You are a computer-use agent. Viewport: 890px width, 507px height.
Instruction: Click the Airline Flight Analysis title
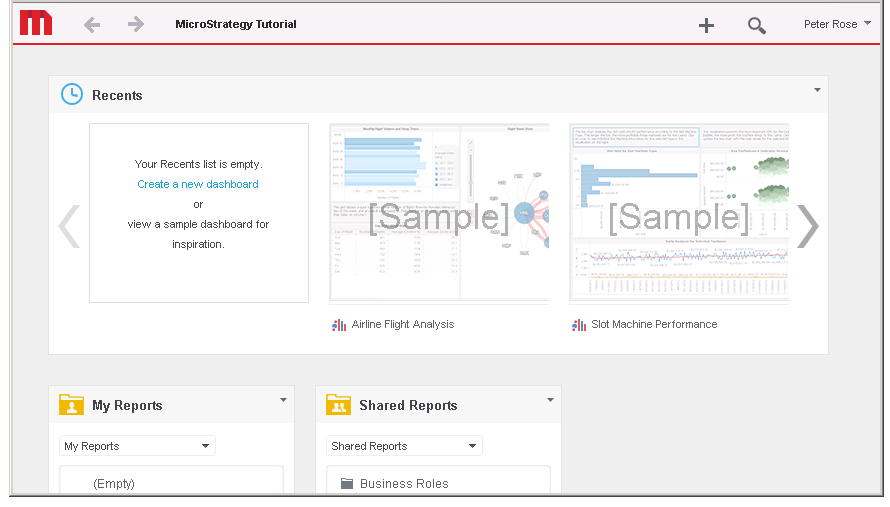pyautogui.click(x=403, y=324)
